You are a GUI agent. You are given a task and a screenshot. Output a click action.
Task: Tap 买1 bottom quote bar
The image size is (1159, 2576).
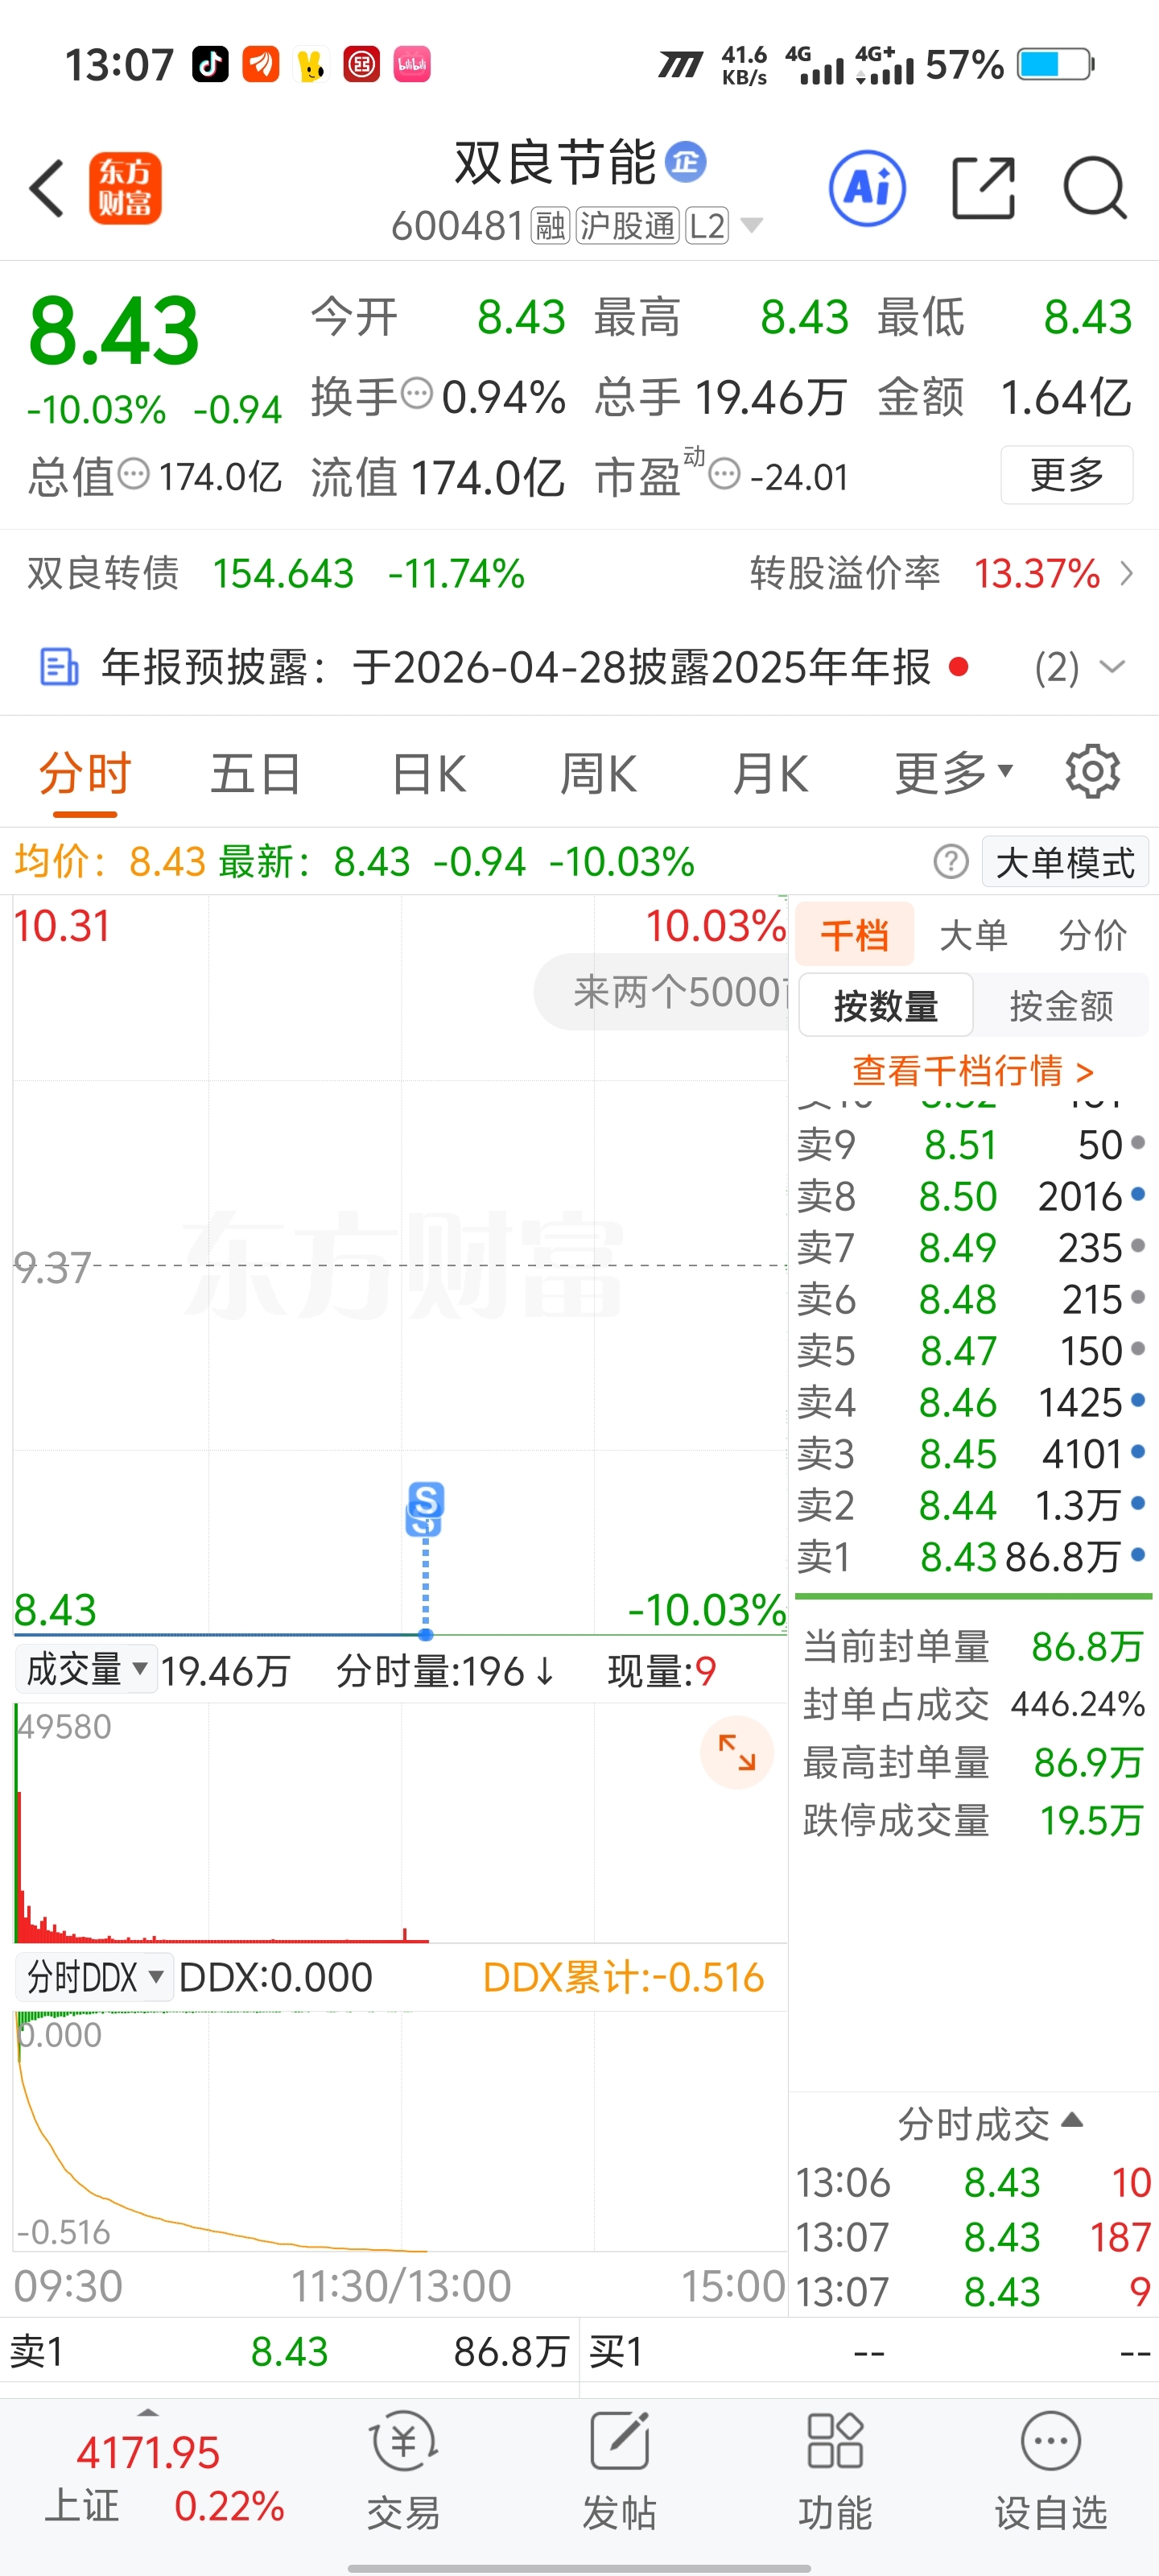[869, 2351]
